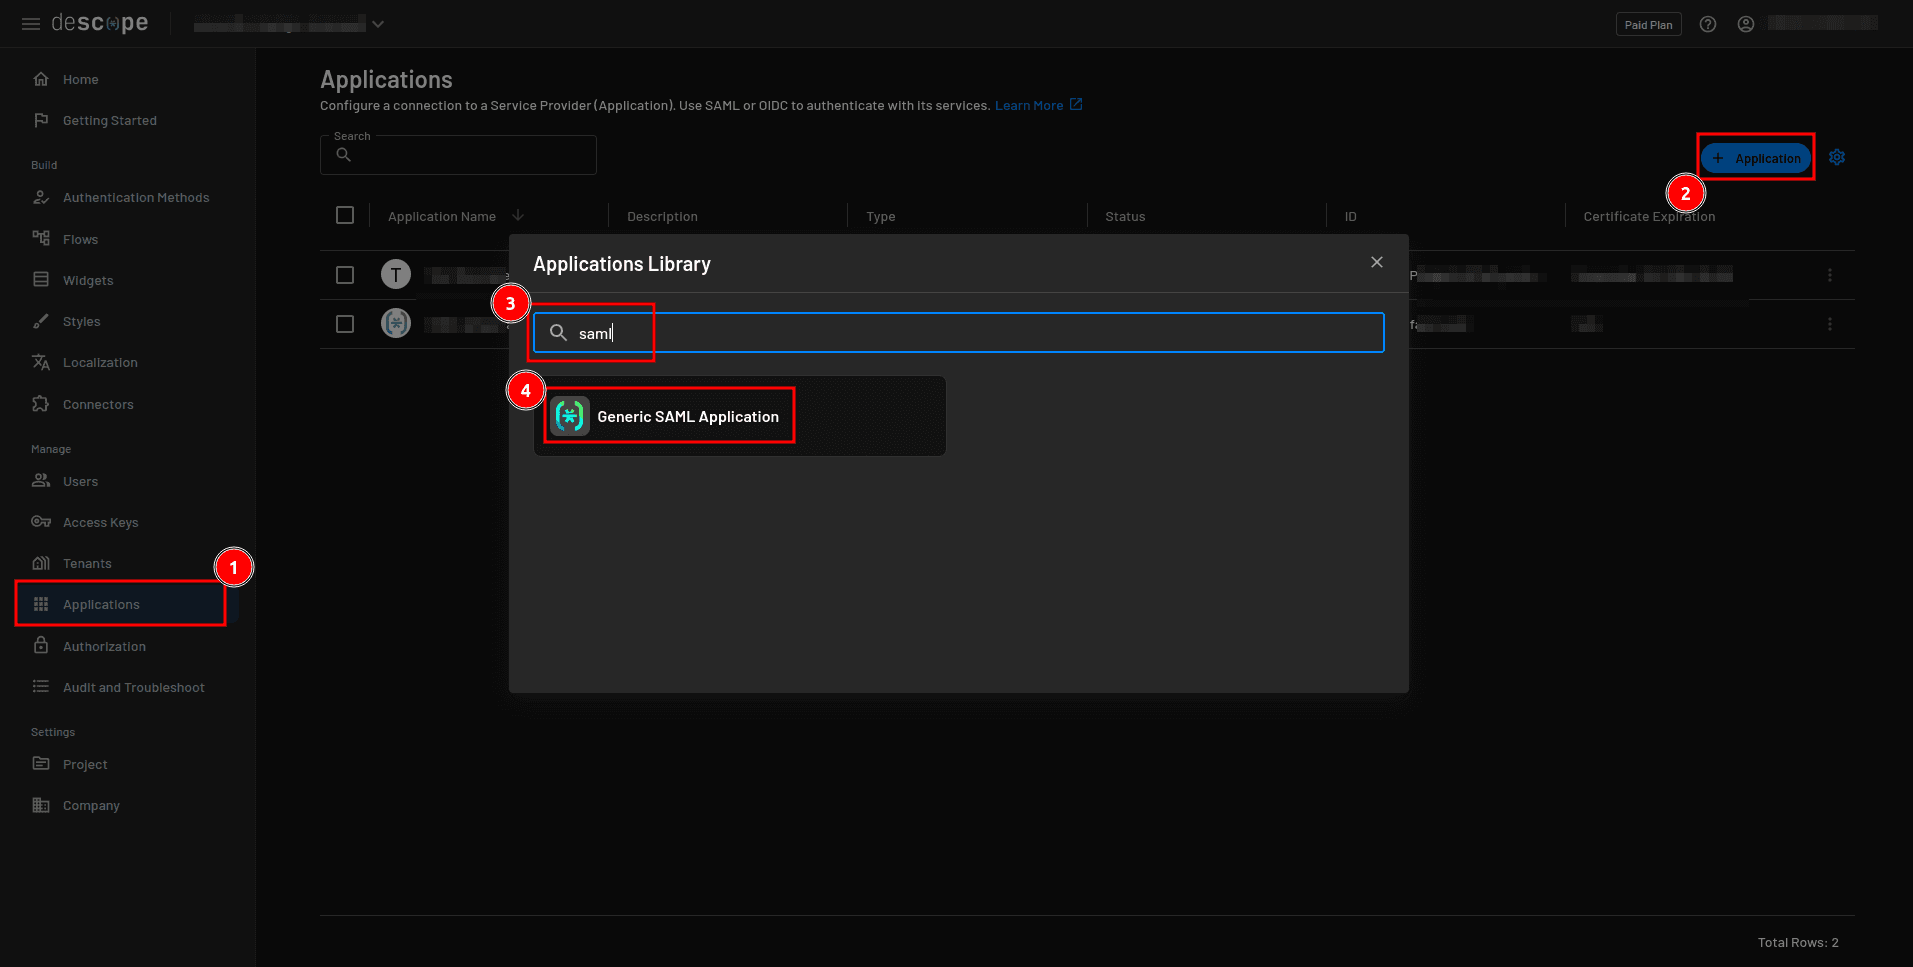Sort by Application Name column arrow
The image size is (1913, 967).
point(518,216)
